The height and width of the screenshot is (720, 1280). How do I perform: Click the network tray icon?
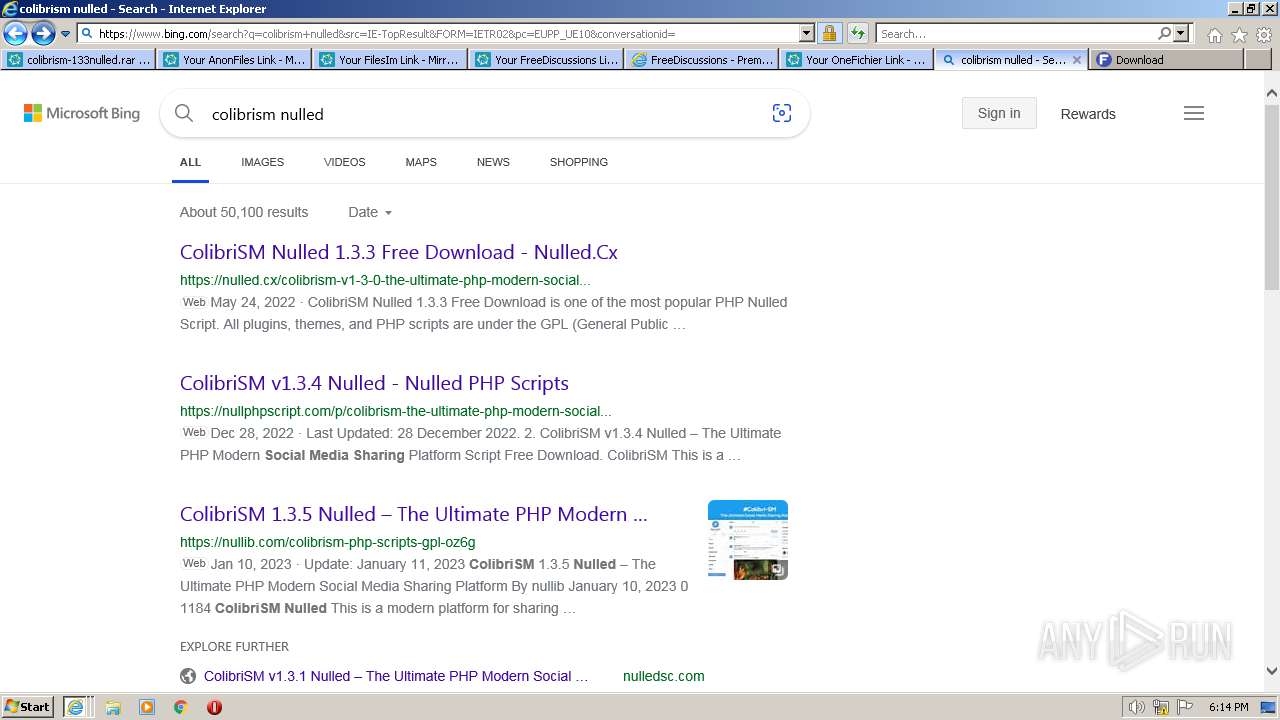[1161, 707]
